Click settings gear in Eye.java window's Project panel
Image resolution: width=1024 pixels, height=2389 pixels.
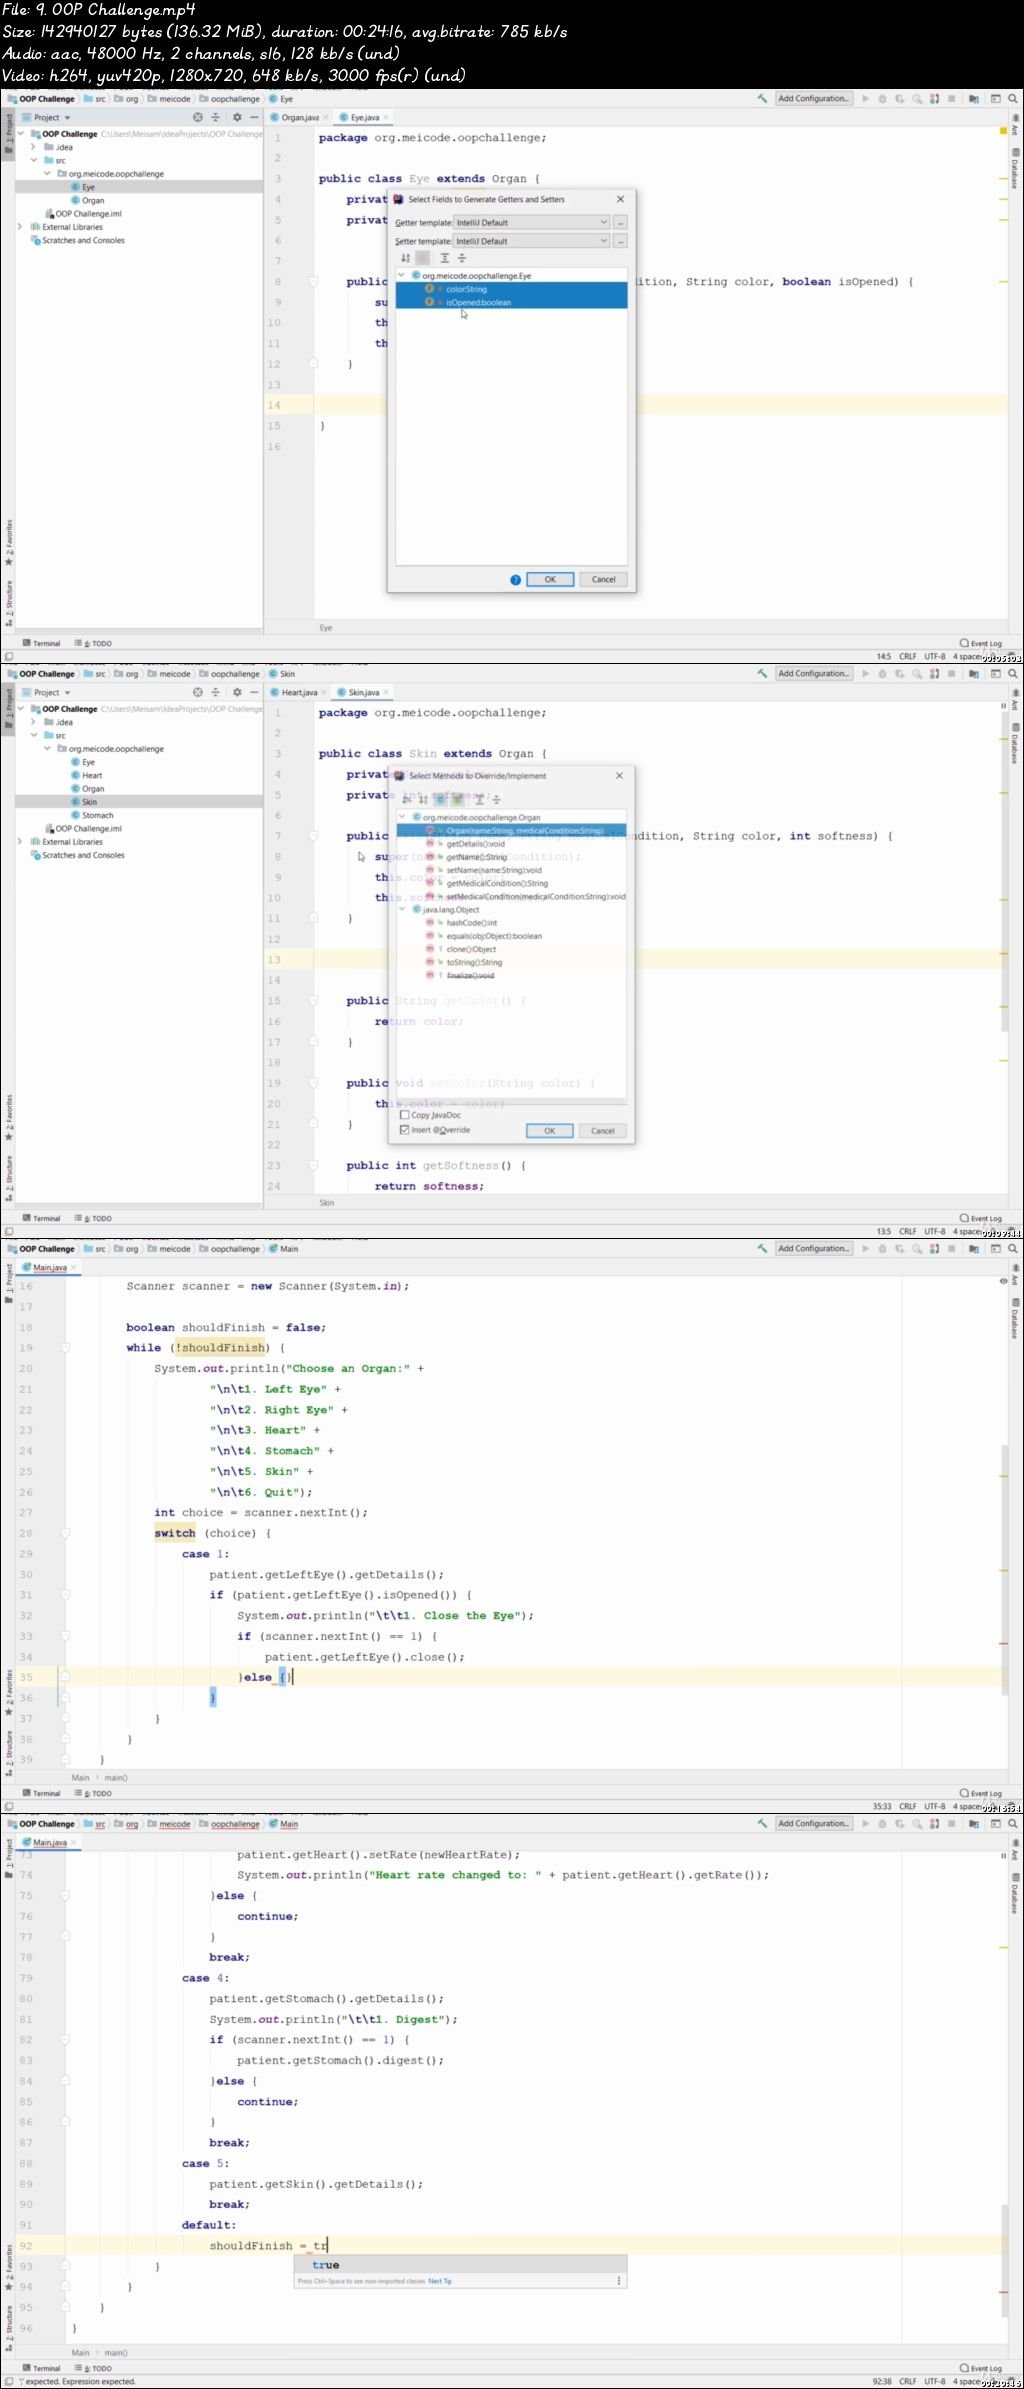coord(237,117)
